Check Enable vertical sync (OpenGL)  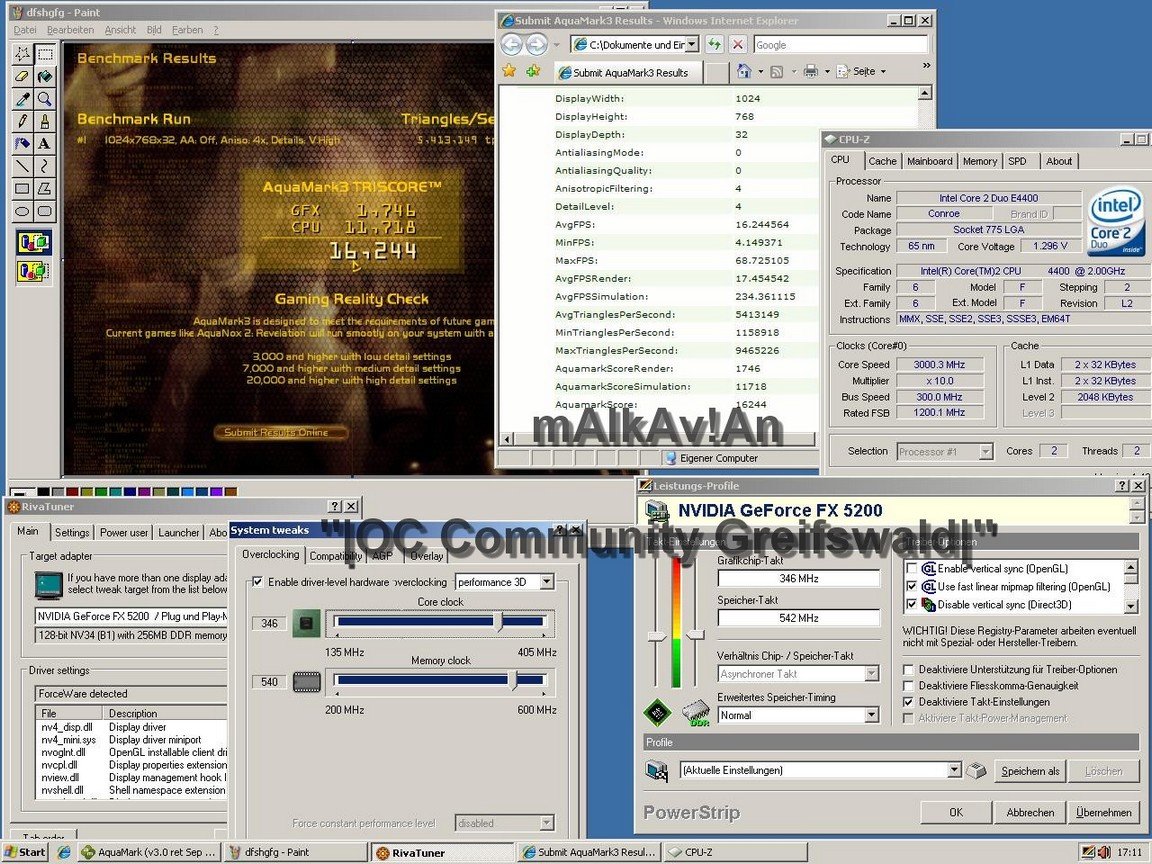[912, 569]
